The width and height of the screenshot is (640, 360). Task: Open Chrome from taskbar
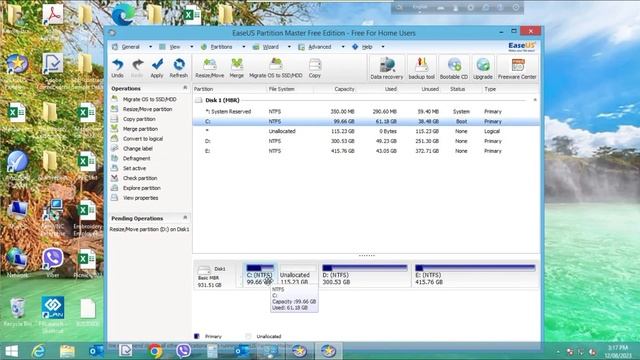pyautogui.click(x=155, y=351)
